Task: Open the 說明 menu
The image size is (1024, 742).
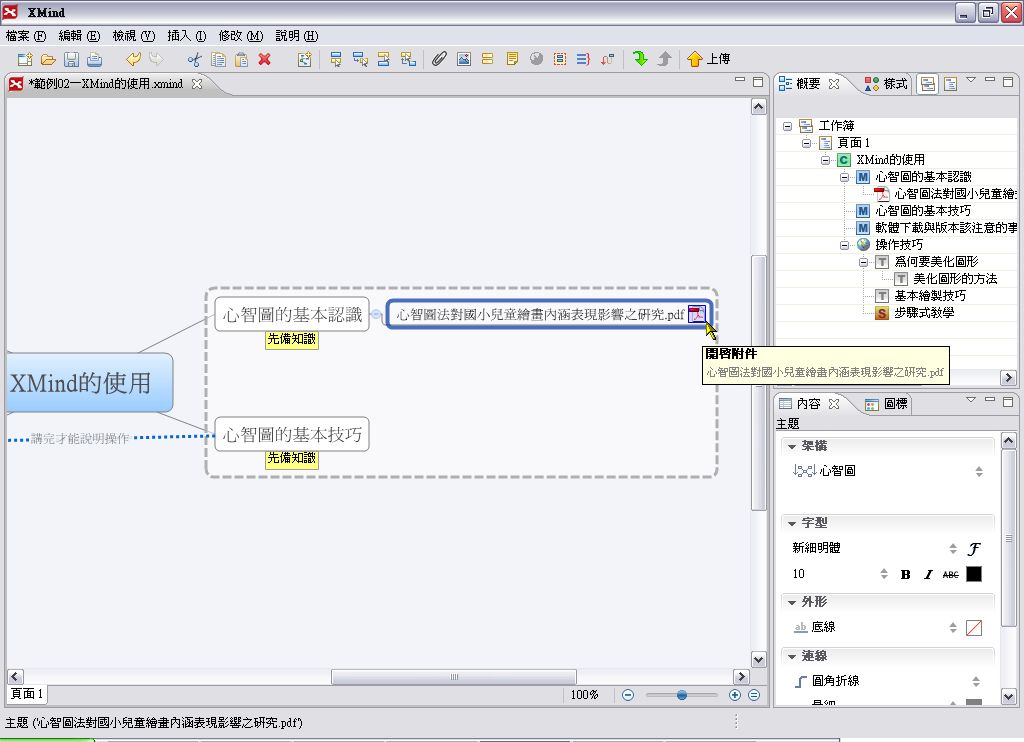Action: 296,36
